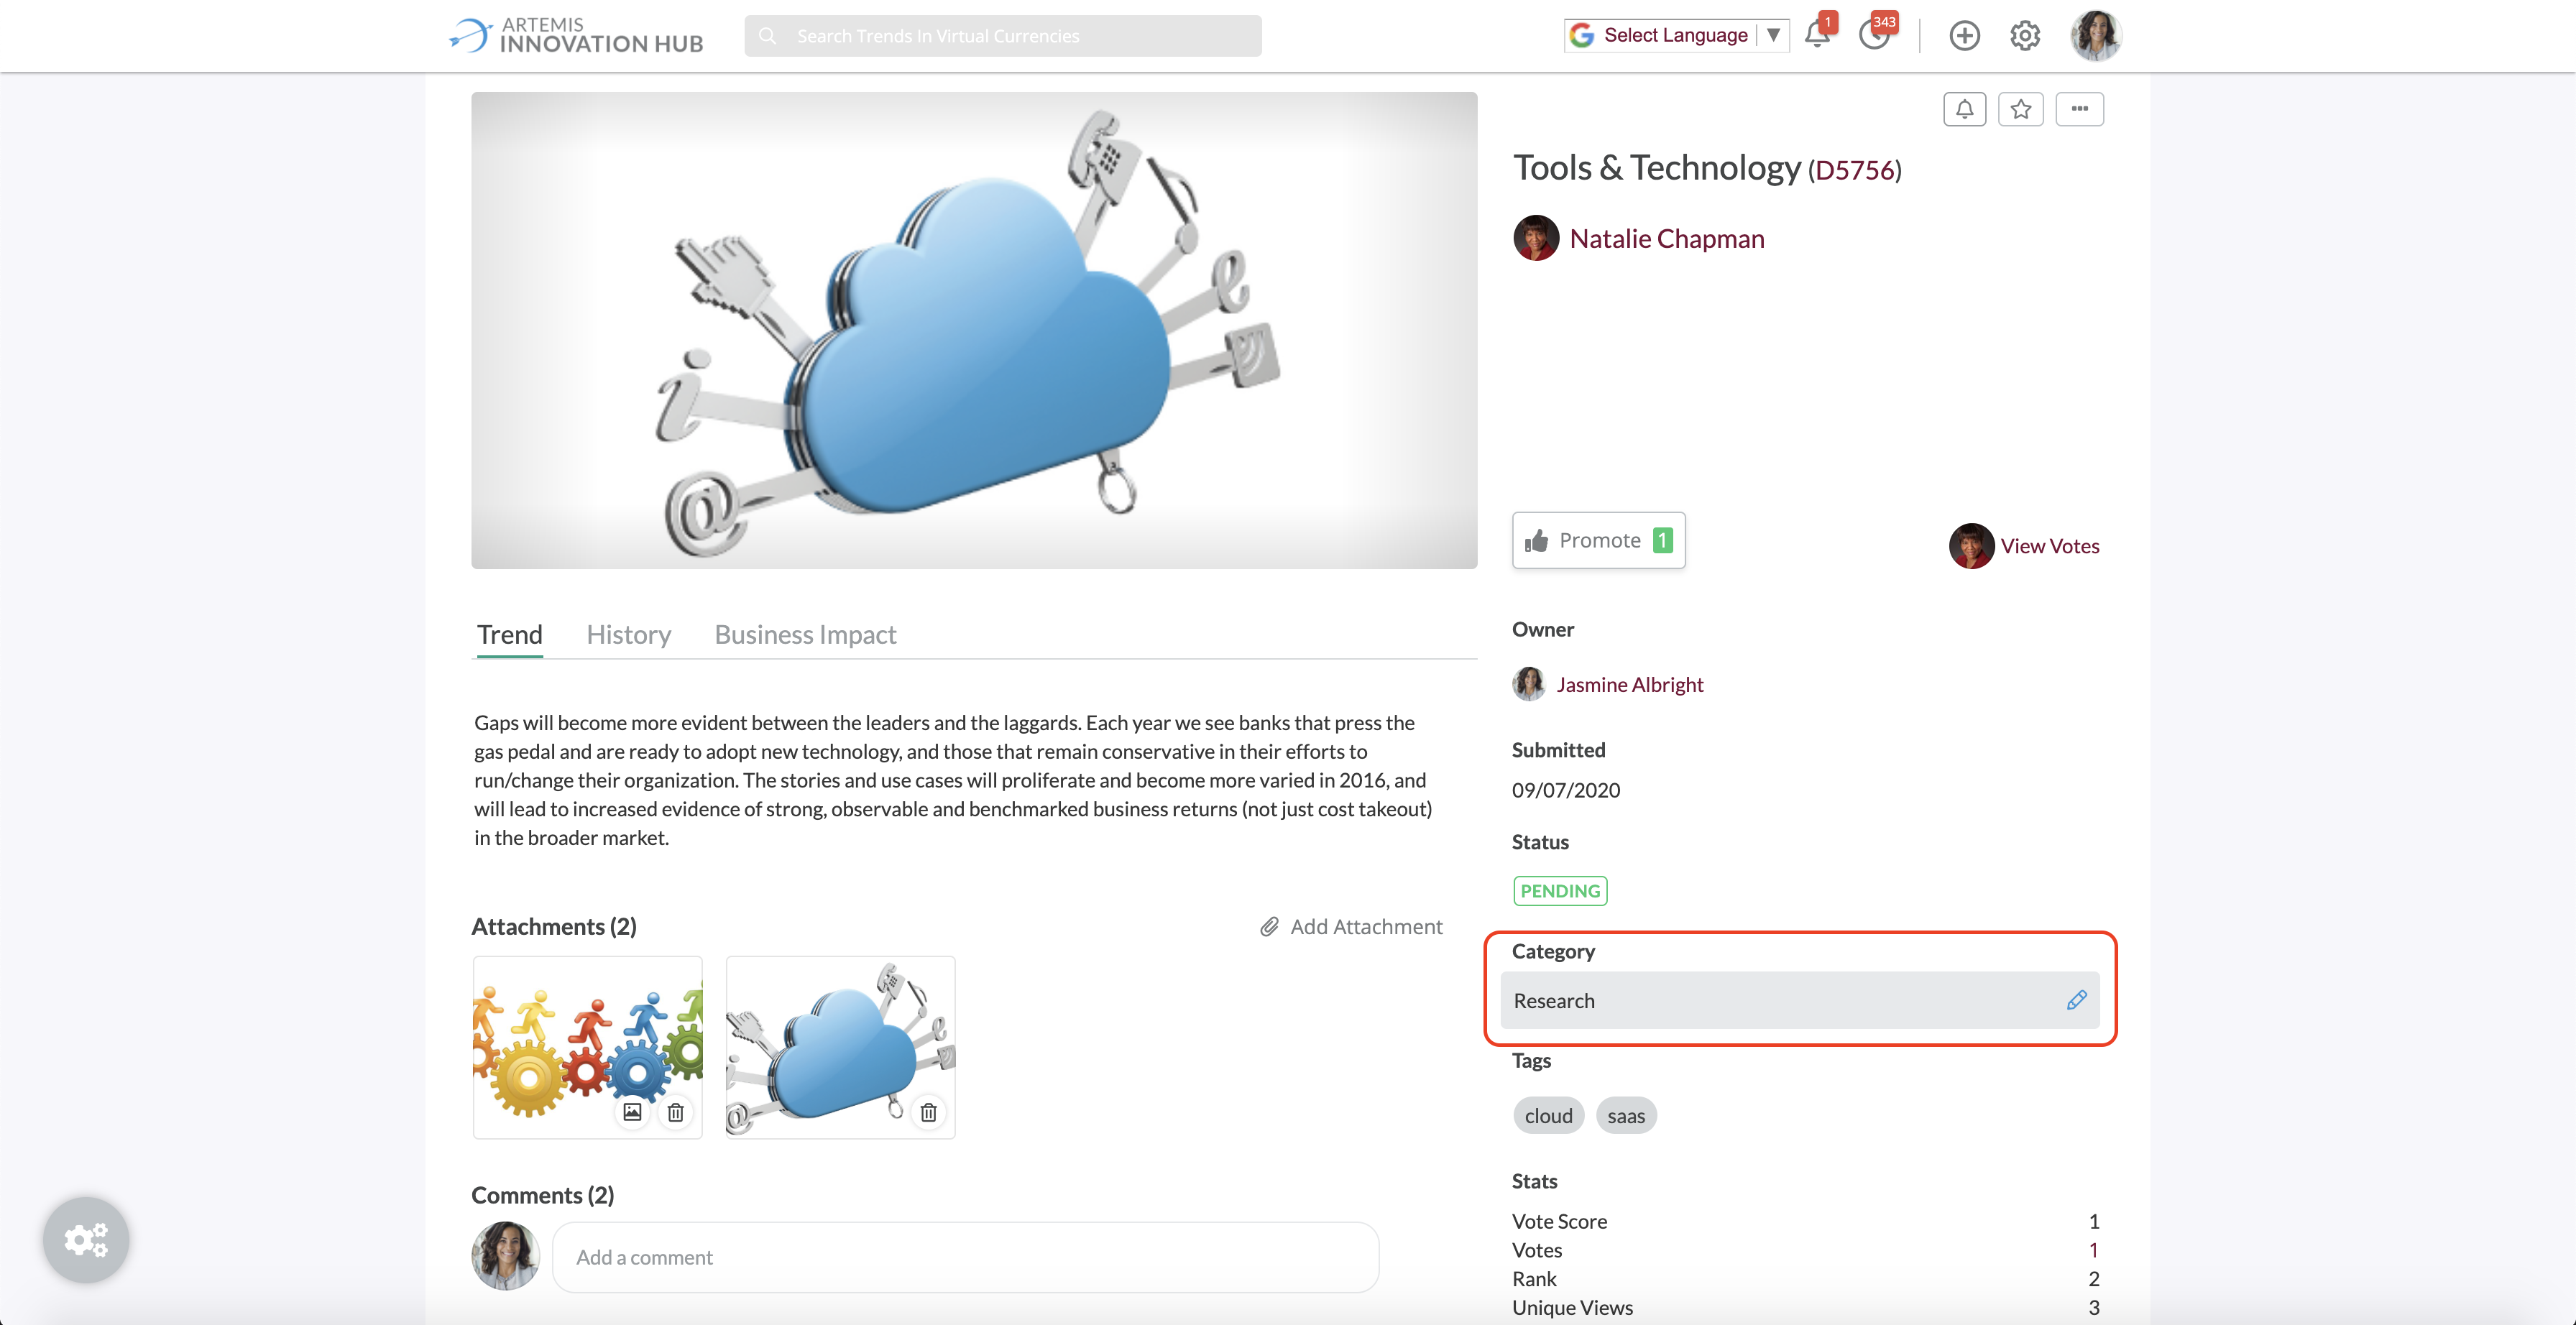Edit category with the pencil icon
The height and width of the screenshot is (1325, 2576).
point(2077,1000)
